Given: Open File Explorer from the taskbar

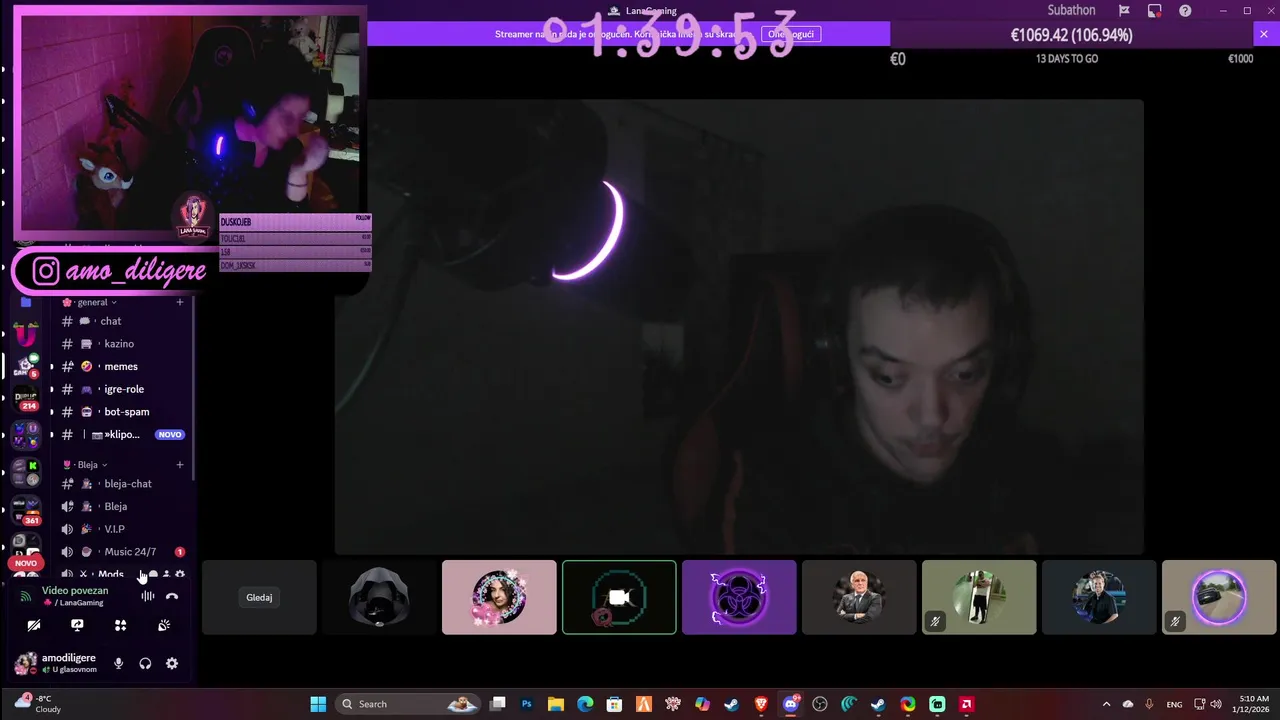Looking at the screenshot, I should pos(556,704).
